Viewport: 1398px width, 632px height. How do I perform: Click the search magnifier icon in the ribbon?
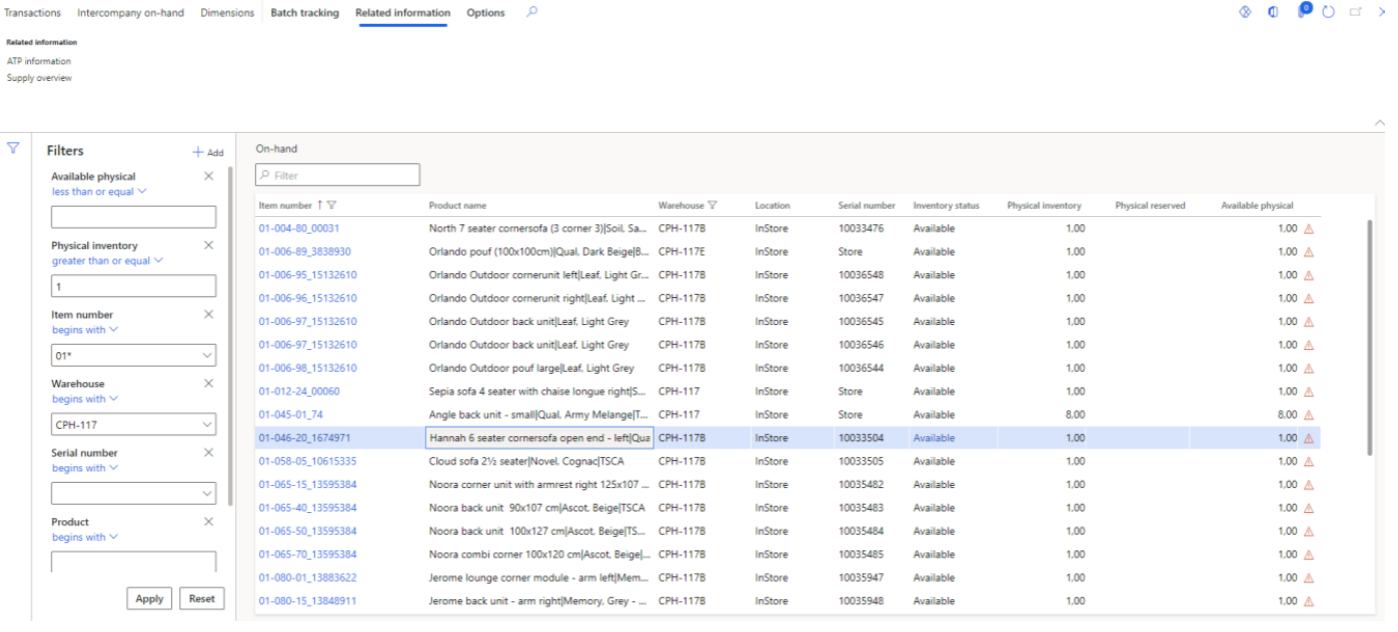[532, 12]
